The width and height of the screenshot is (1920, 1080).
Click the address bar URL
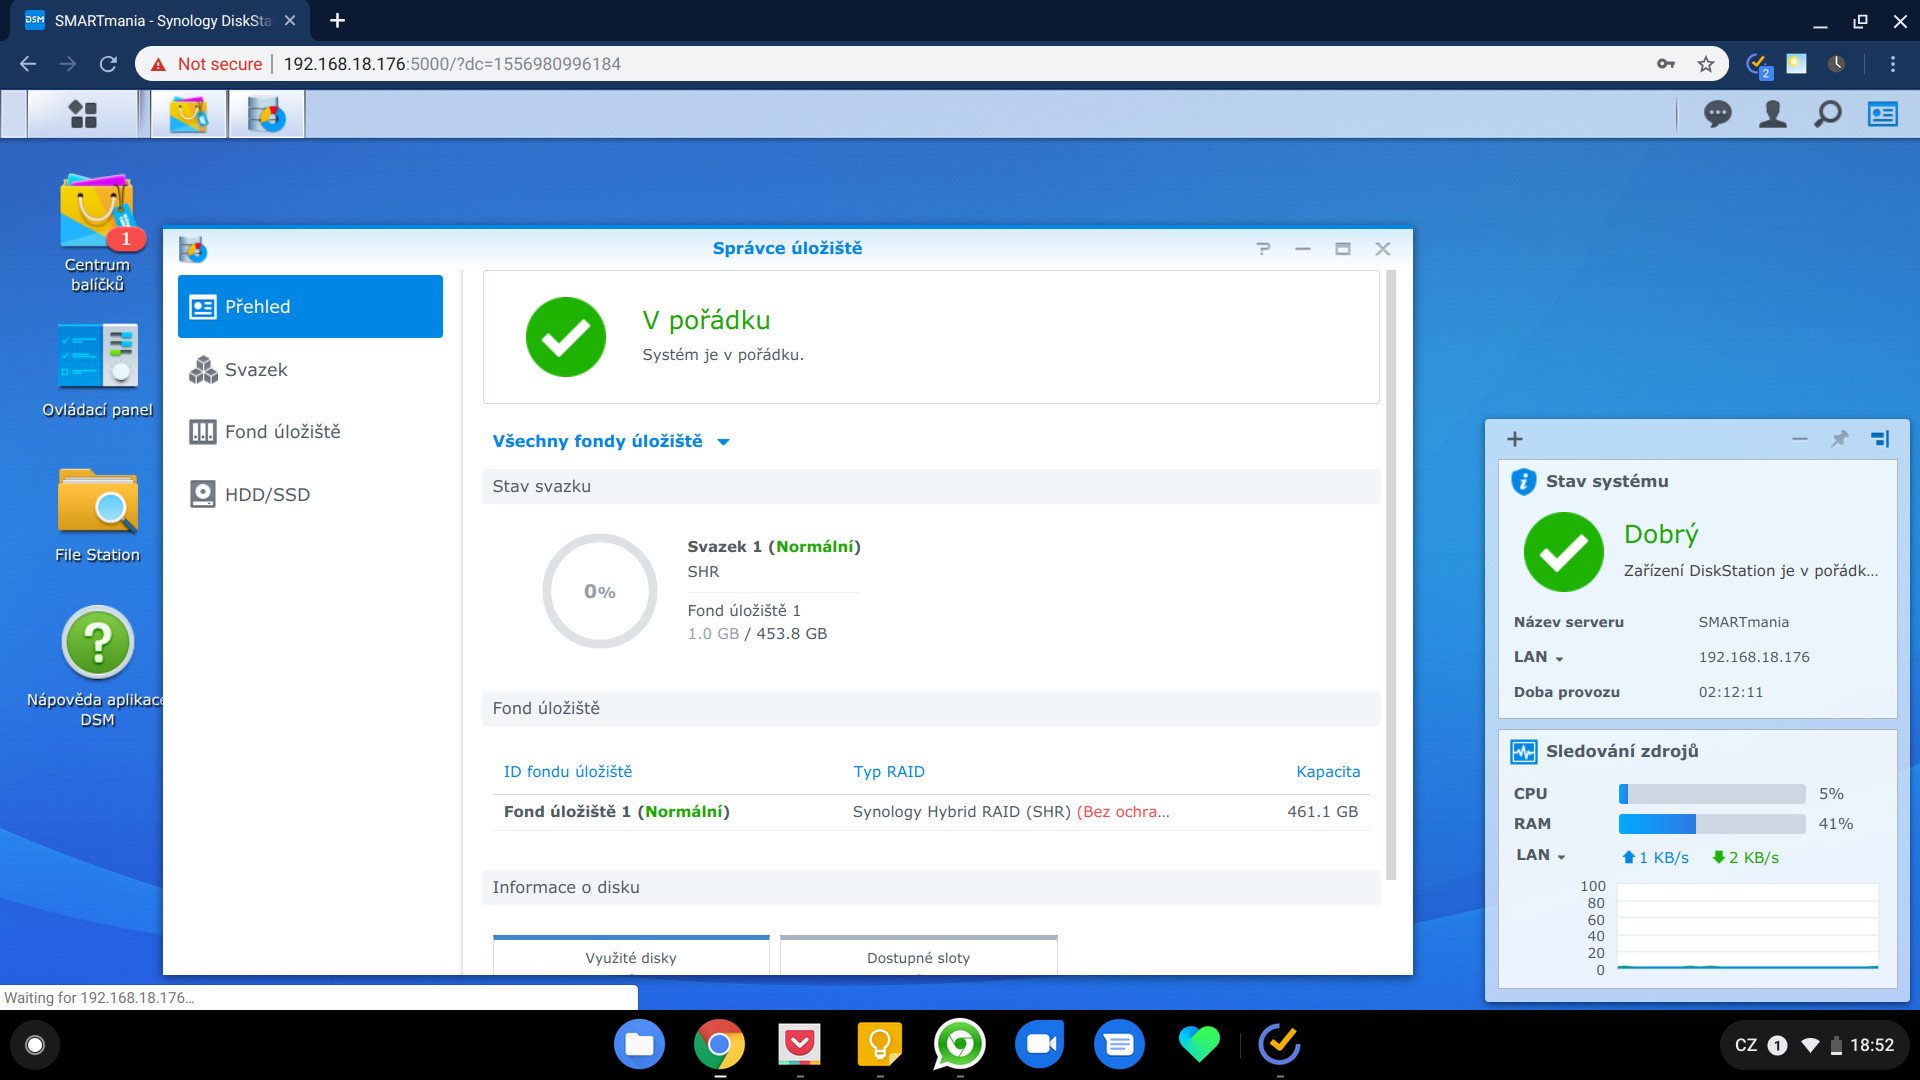452,64
